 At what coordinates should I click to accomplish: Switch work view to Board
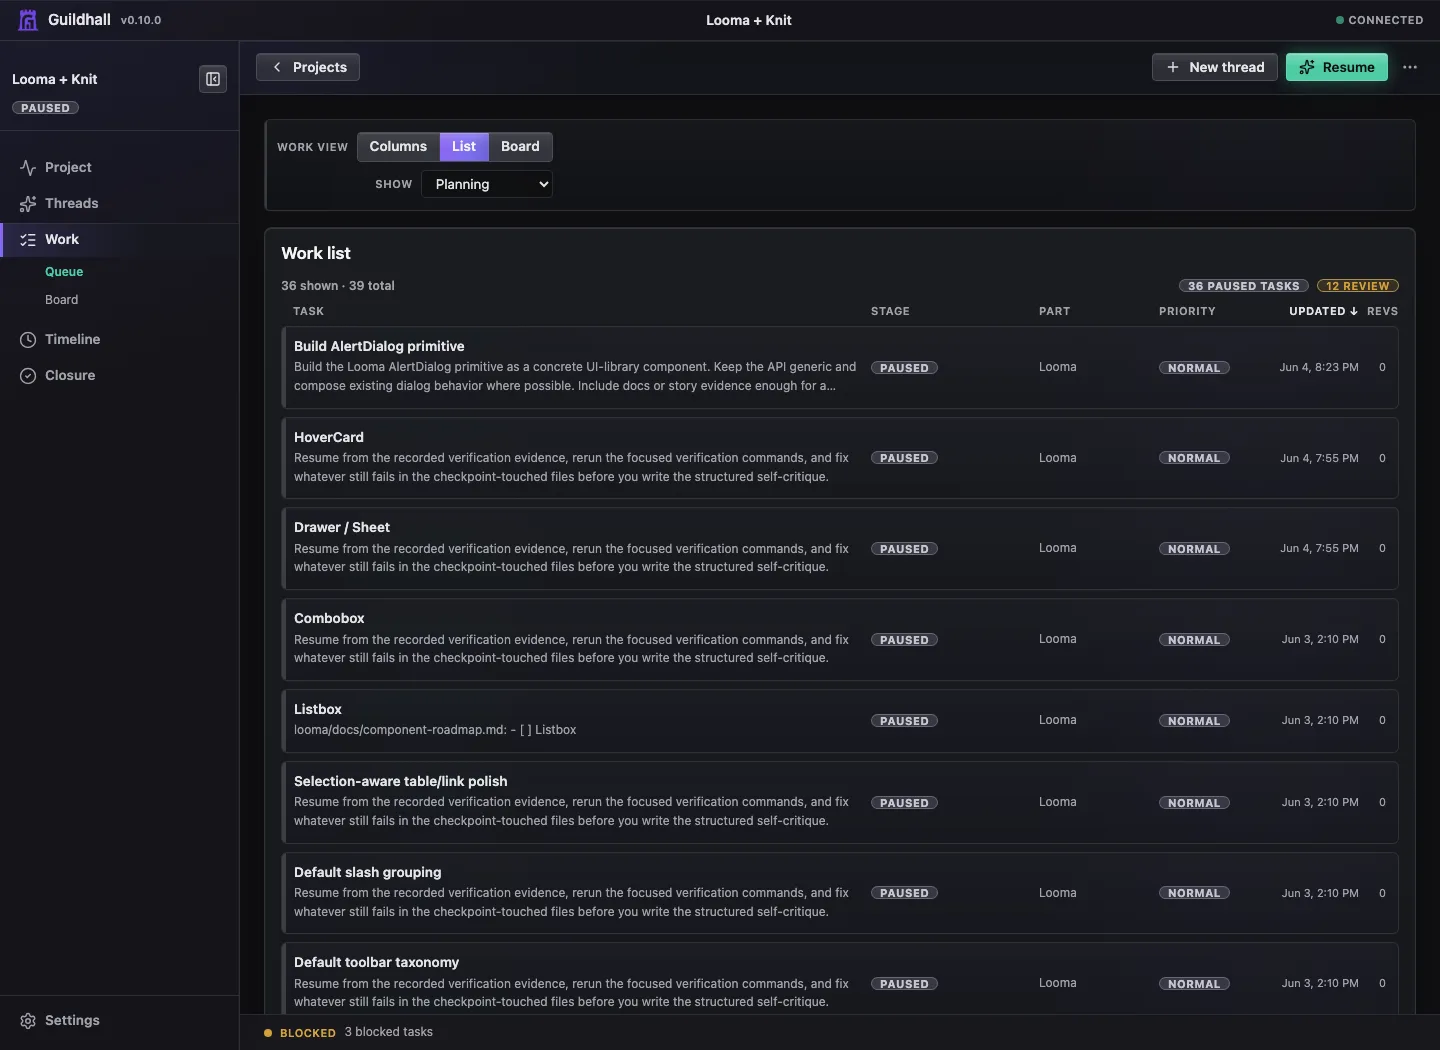click(x=520, y=146)
